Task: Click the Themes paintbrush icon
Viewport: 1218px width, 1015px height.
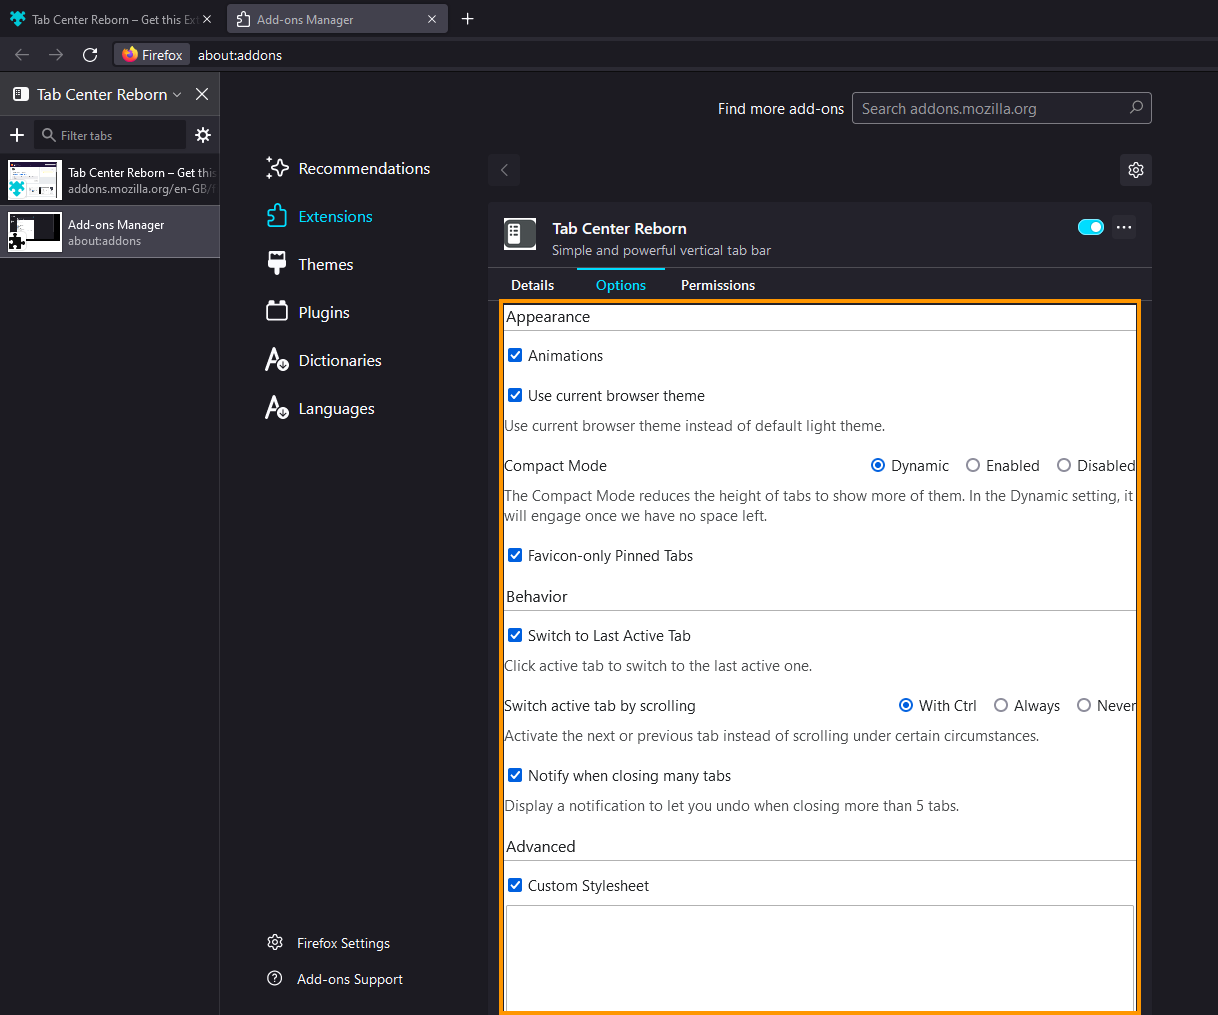Action: click(277, 264)
